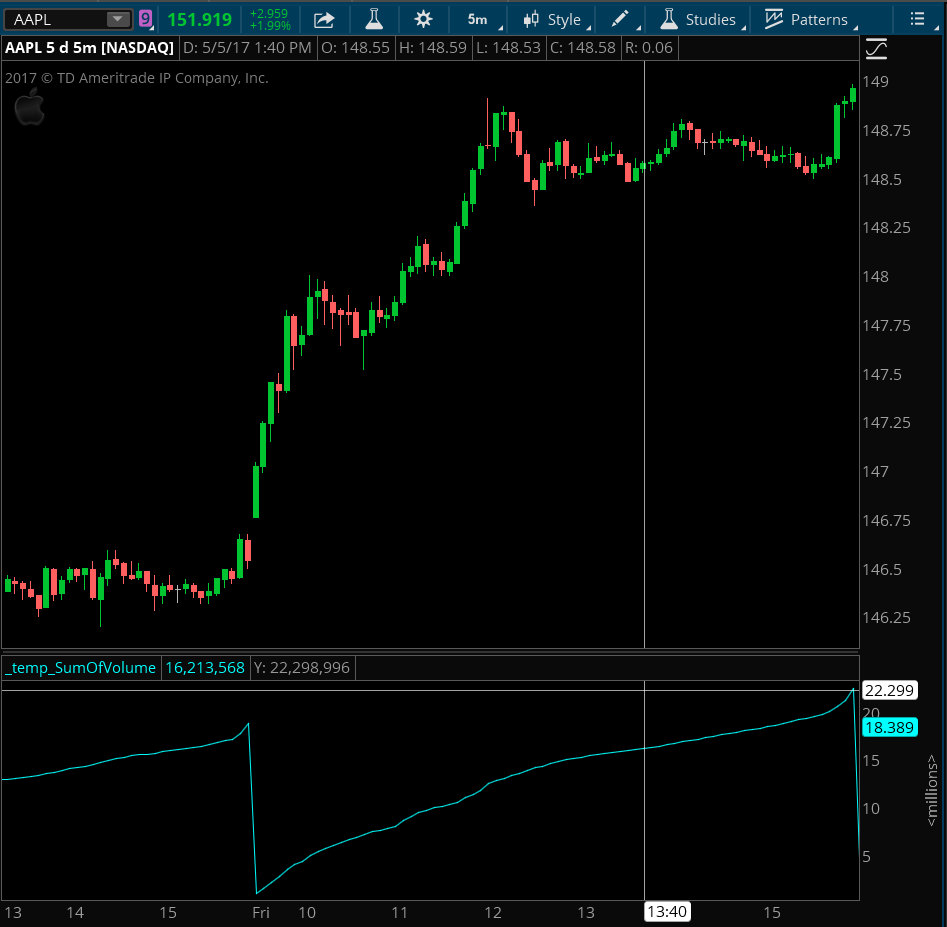Open the list options menu icon
Viewport: 947px width, 927px height.
click(x=917, y=19)
